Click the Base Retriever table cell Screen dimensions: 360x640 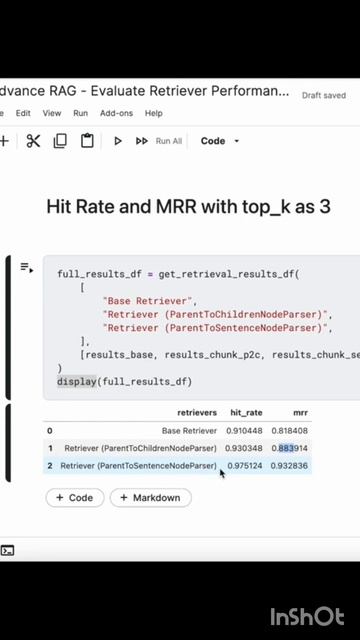point(189,431)
